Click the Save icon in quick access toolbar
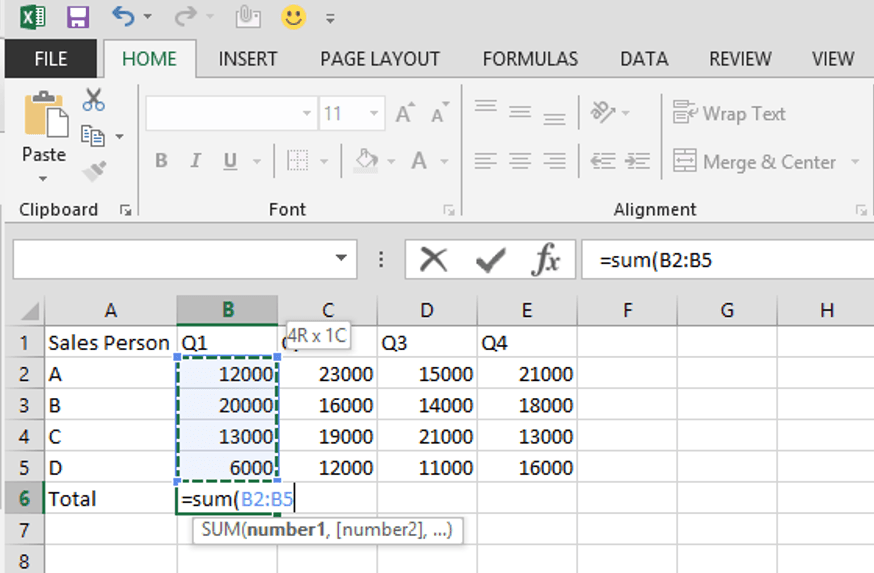 (x=77, y=17)
